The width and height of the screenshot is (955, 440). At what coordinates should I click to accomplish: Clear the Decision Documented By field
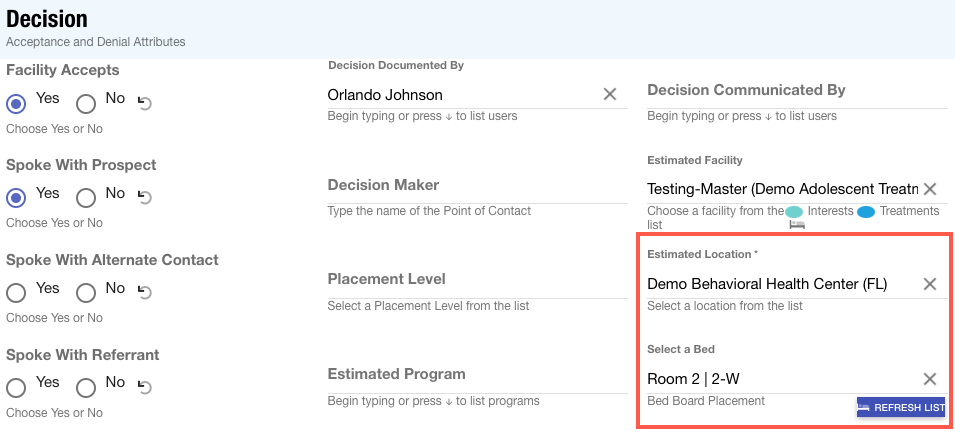609,94
